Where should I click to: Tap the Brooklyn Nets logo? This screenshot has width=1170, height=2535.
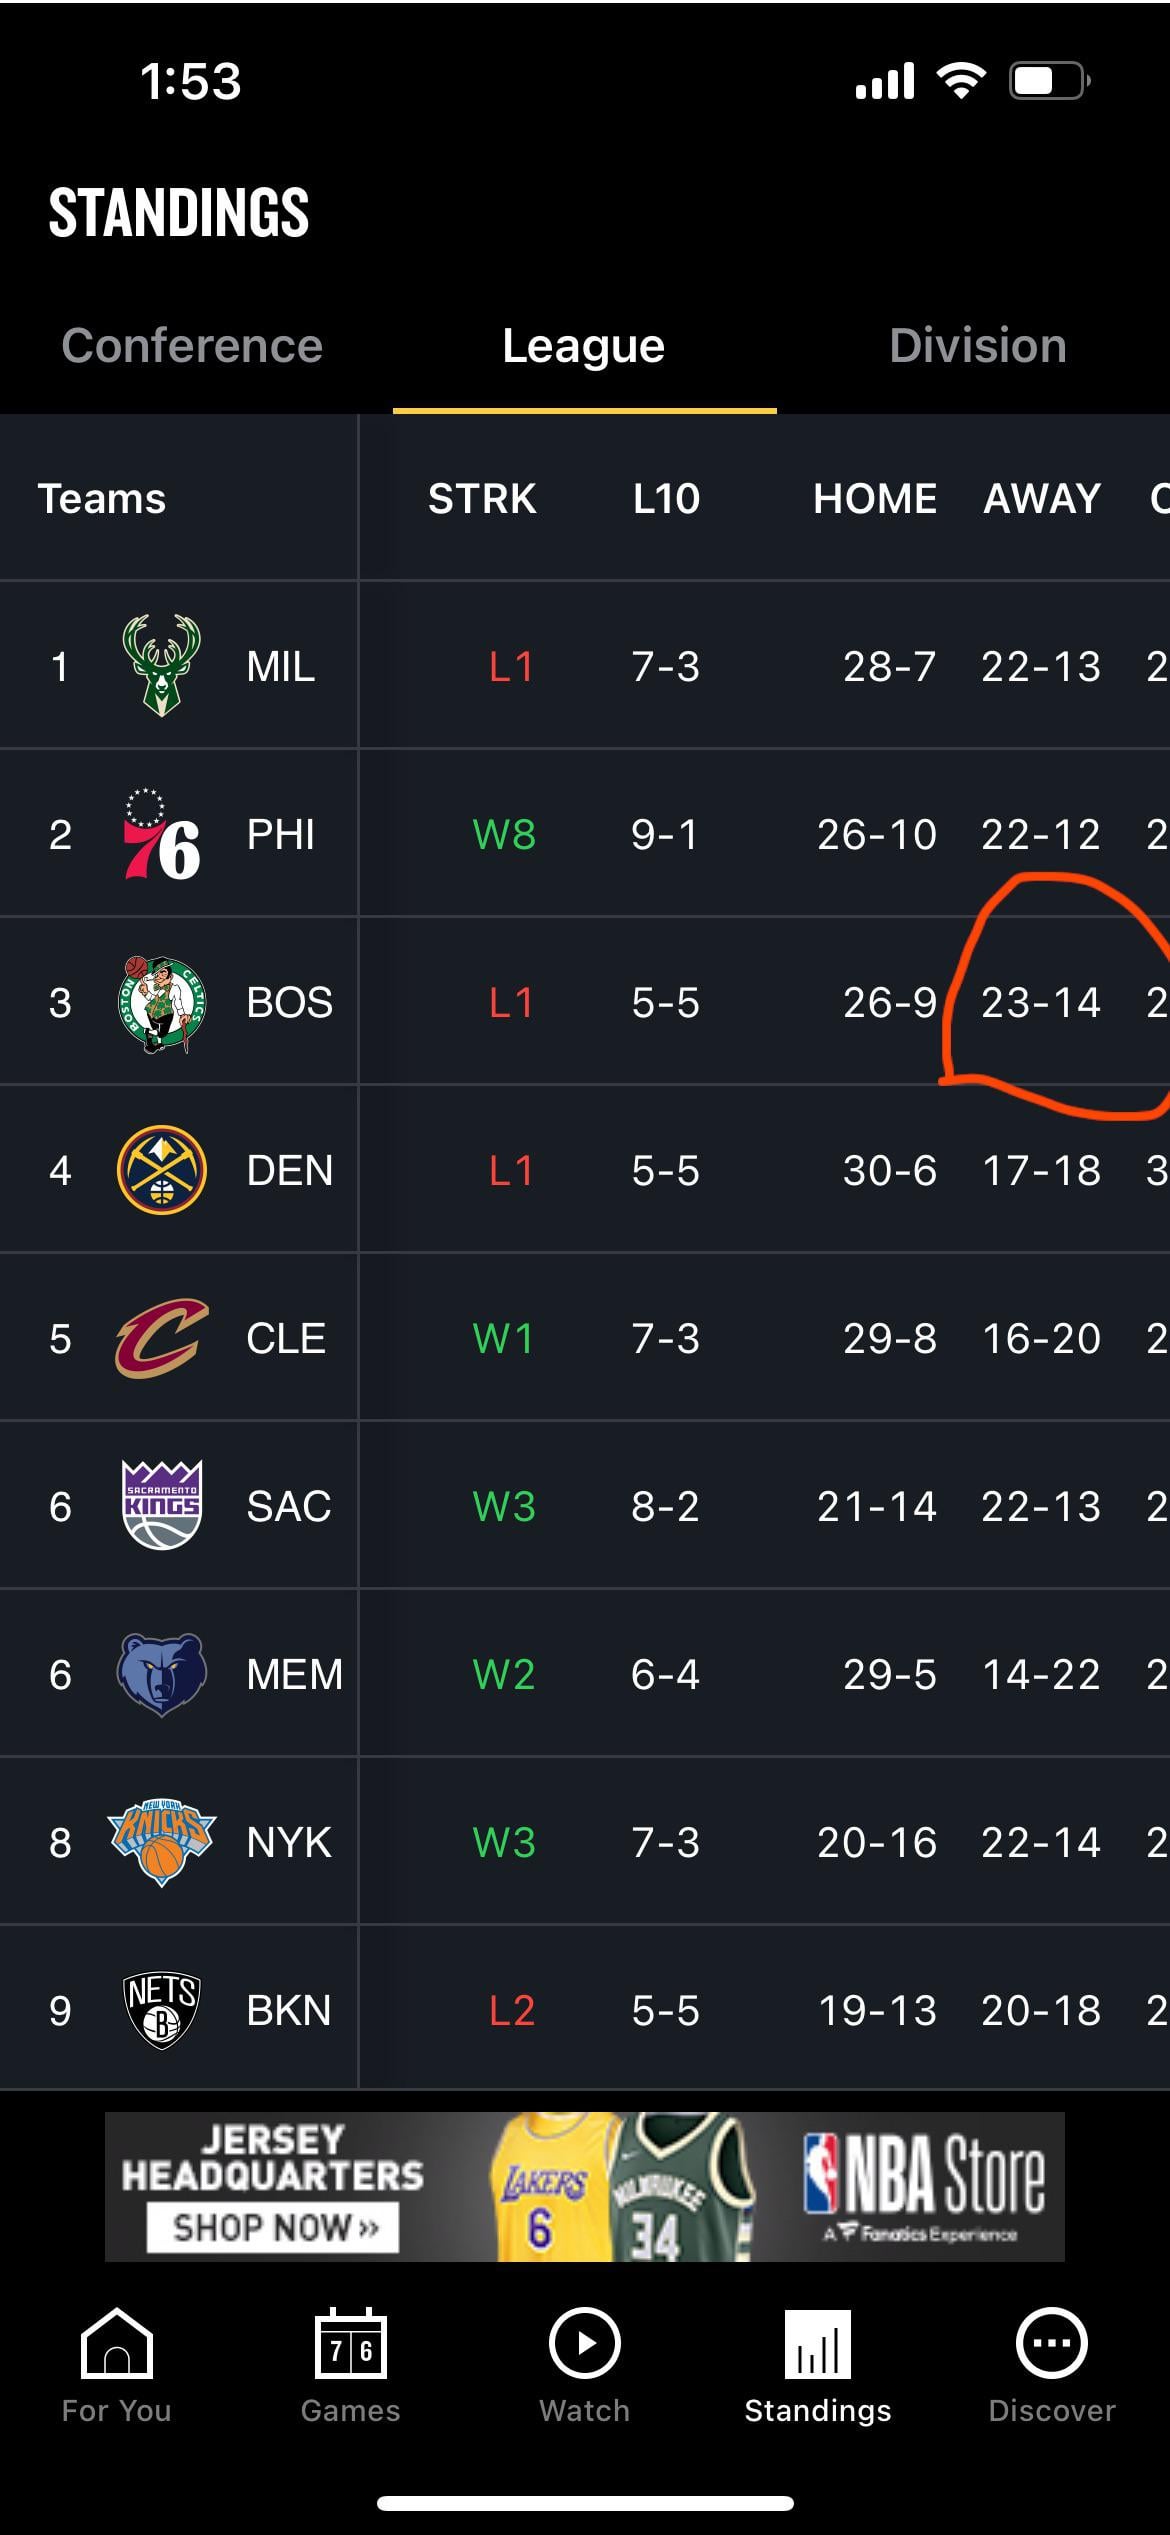point(161,2010)
